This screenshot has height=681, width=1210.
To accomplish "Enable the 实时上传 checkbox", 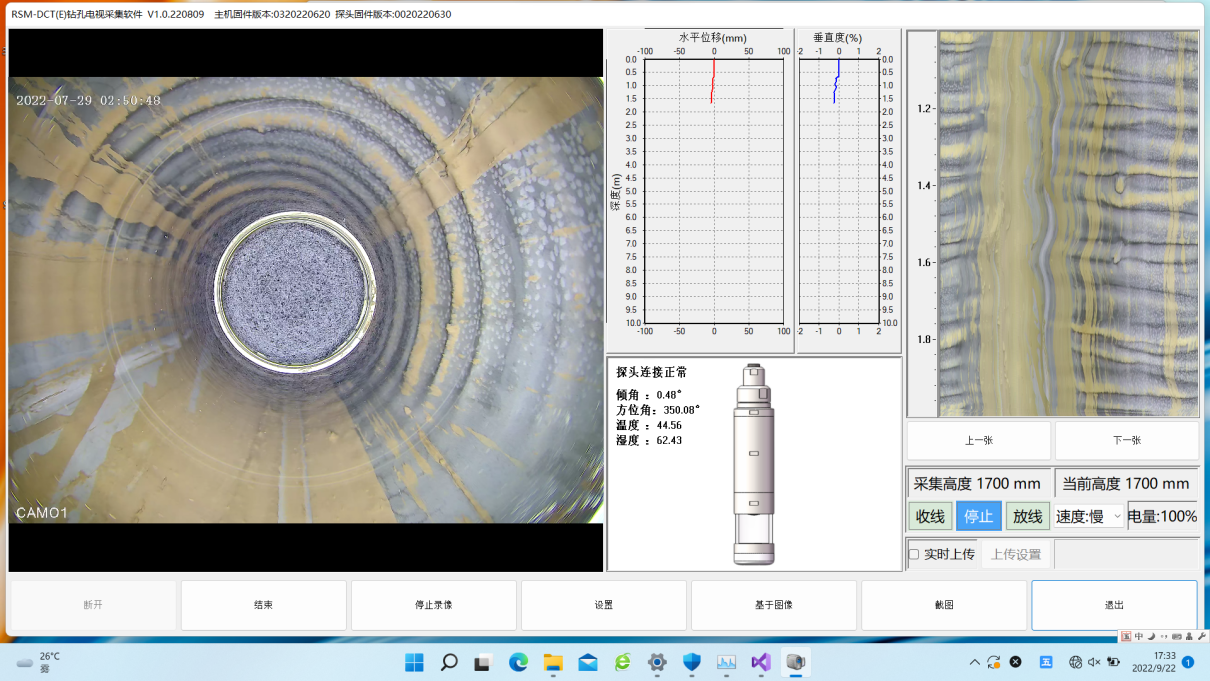I will click(914, 554).
